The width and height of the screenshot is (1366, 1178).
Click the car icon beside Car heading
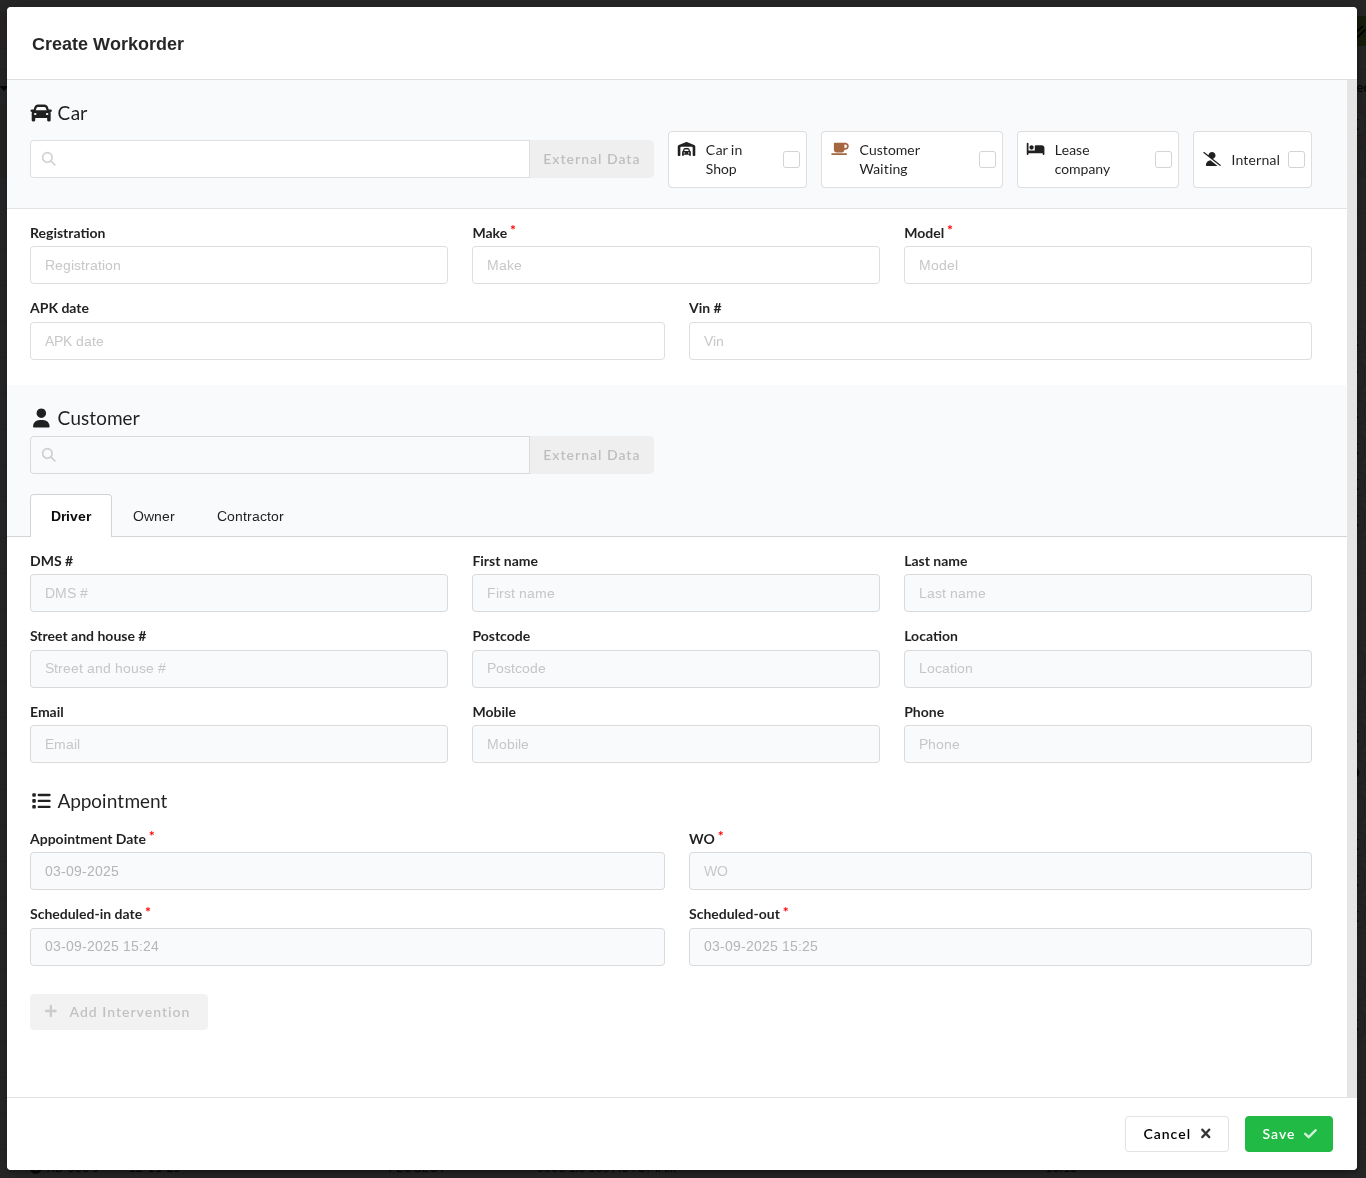coord(41,113)
